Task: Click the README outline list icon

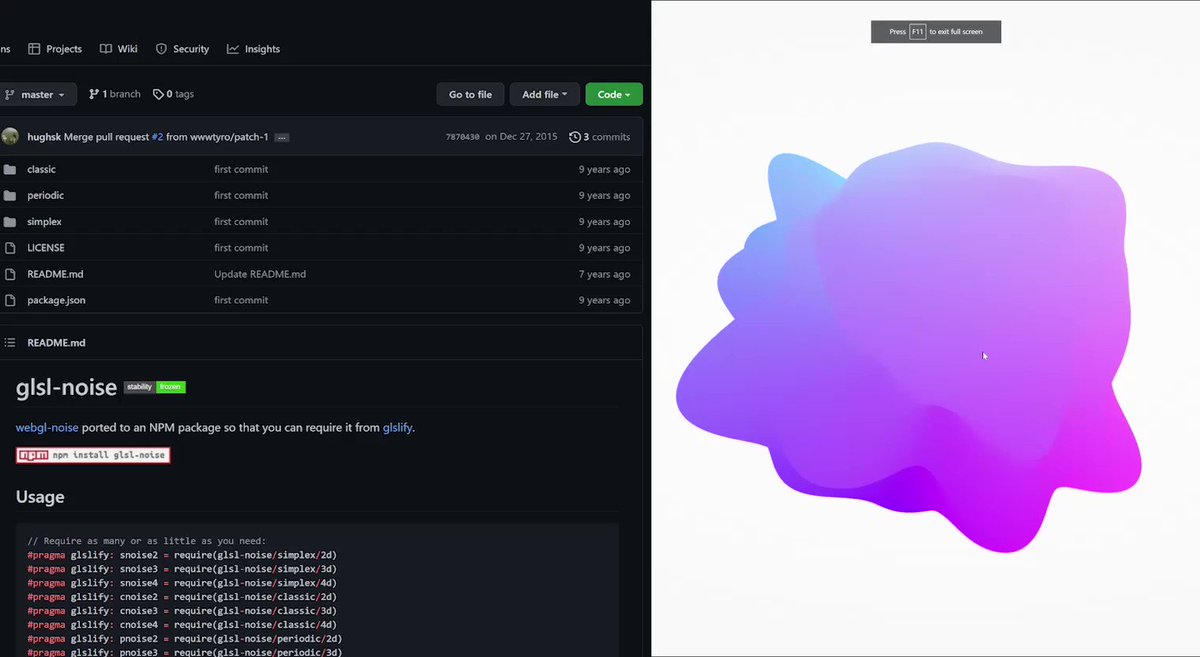Action: (x=10, y=342)
